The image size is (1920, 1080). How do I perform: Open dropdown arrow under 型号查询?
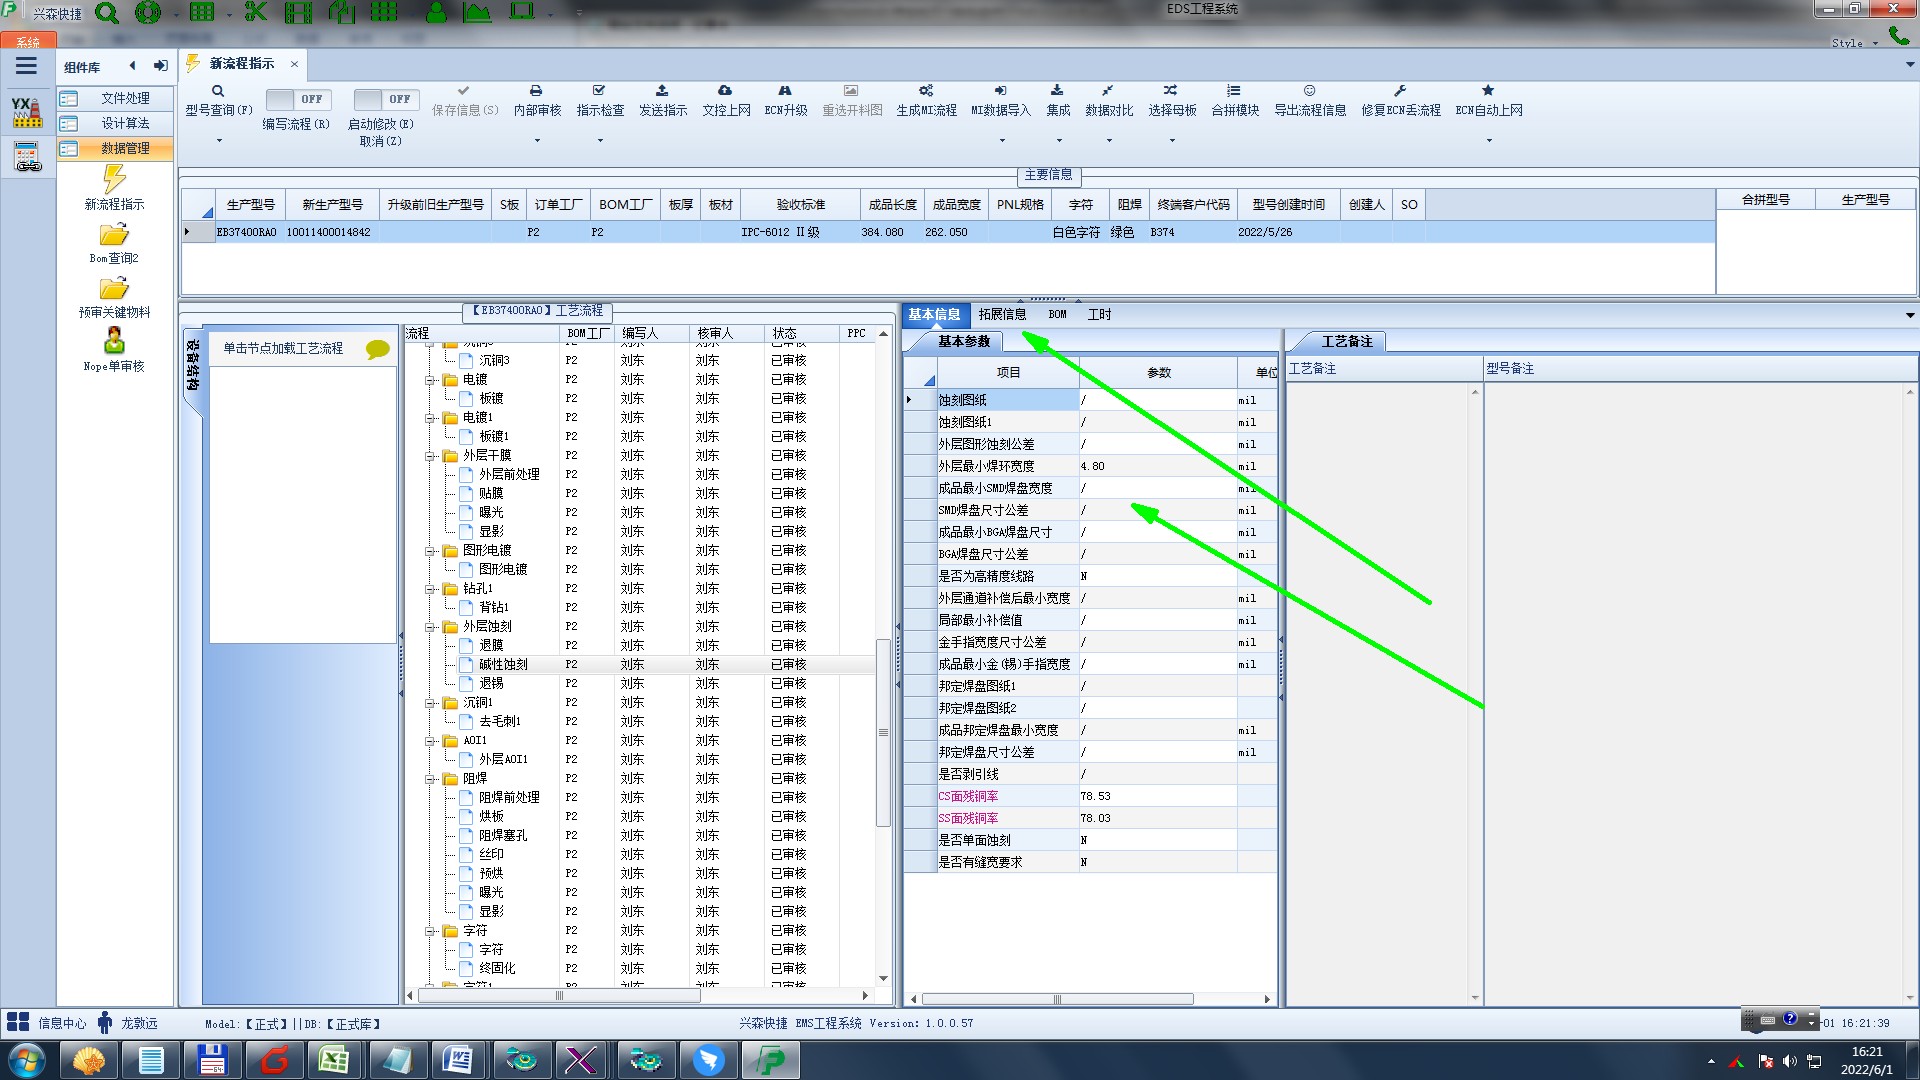point(219,141)
